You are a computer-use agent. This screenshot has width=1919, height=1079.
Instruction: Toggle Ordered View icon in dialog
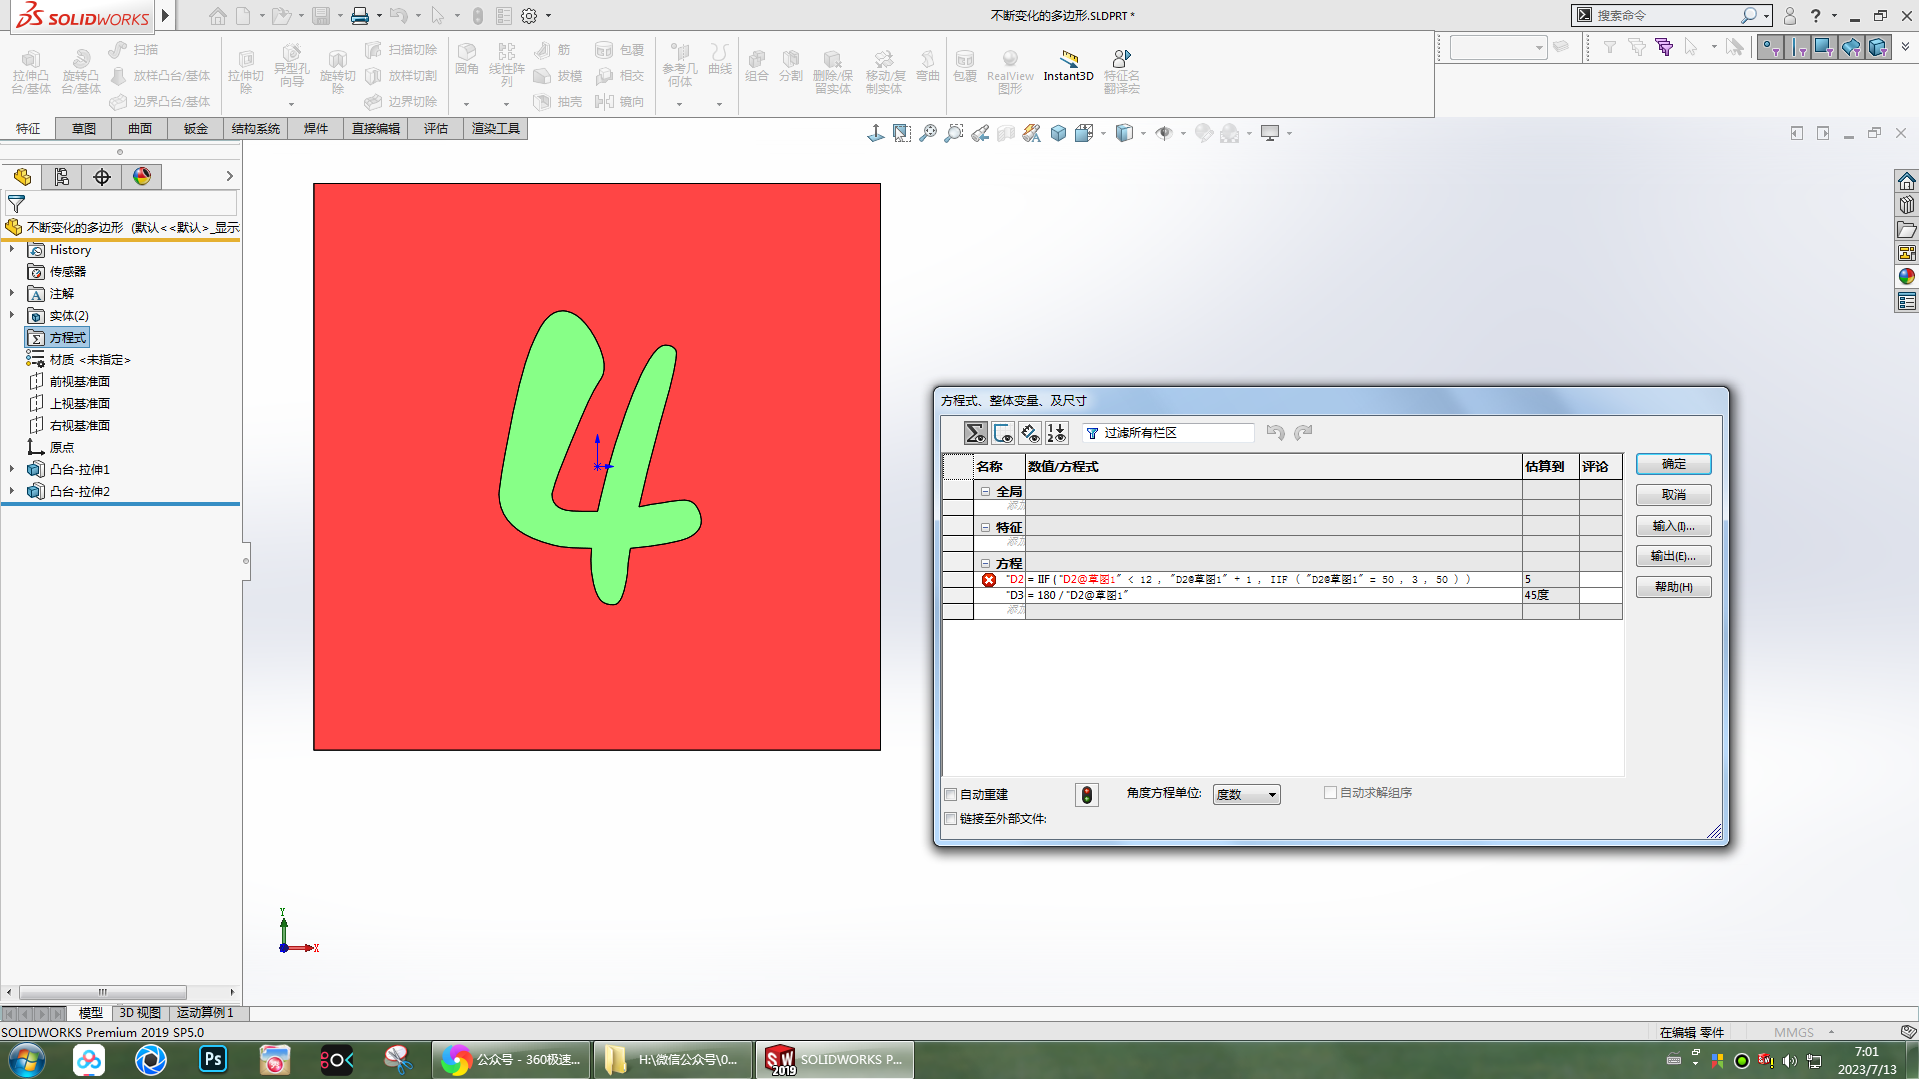pyautogui.click(x=1056, y=433)
